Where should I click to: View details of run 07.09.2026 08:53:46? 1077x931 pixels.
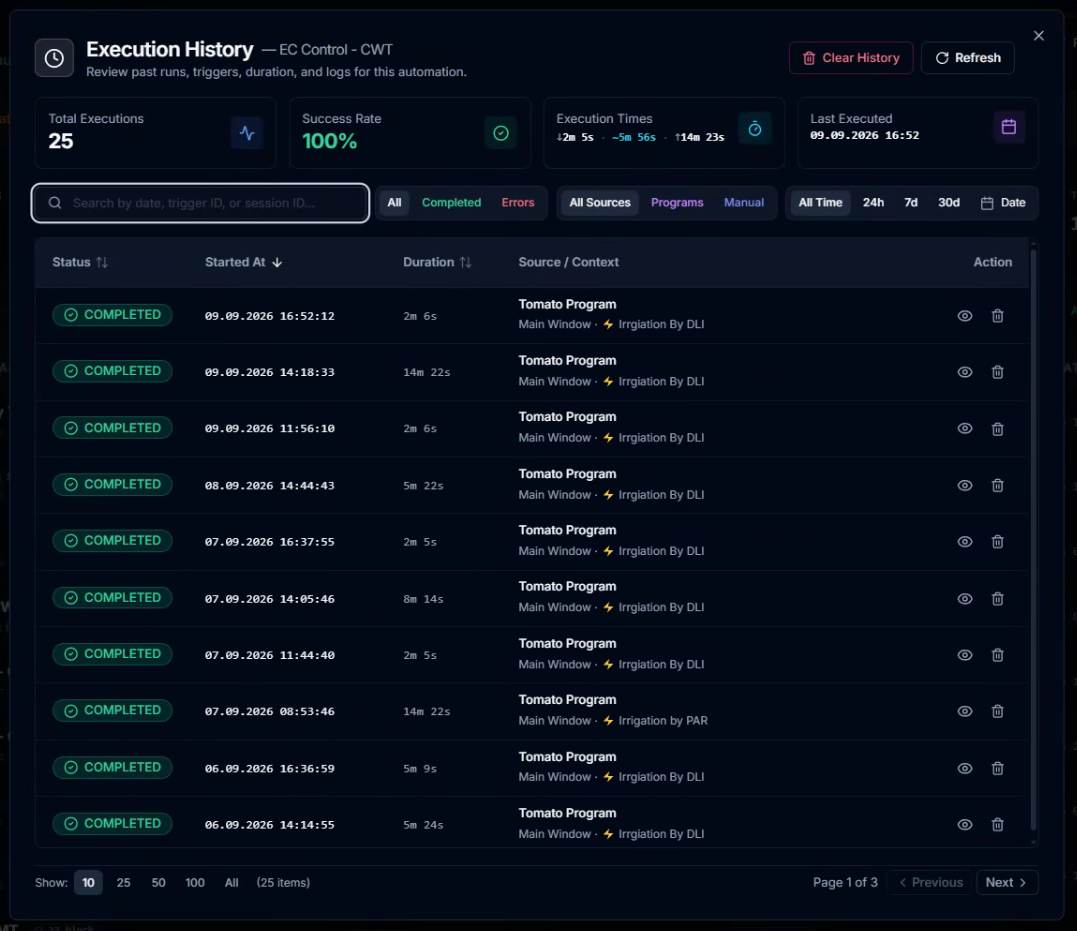click(965, 711)
